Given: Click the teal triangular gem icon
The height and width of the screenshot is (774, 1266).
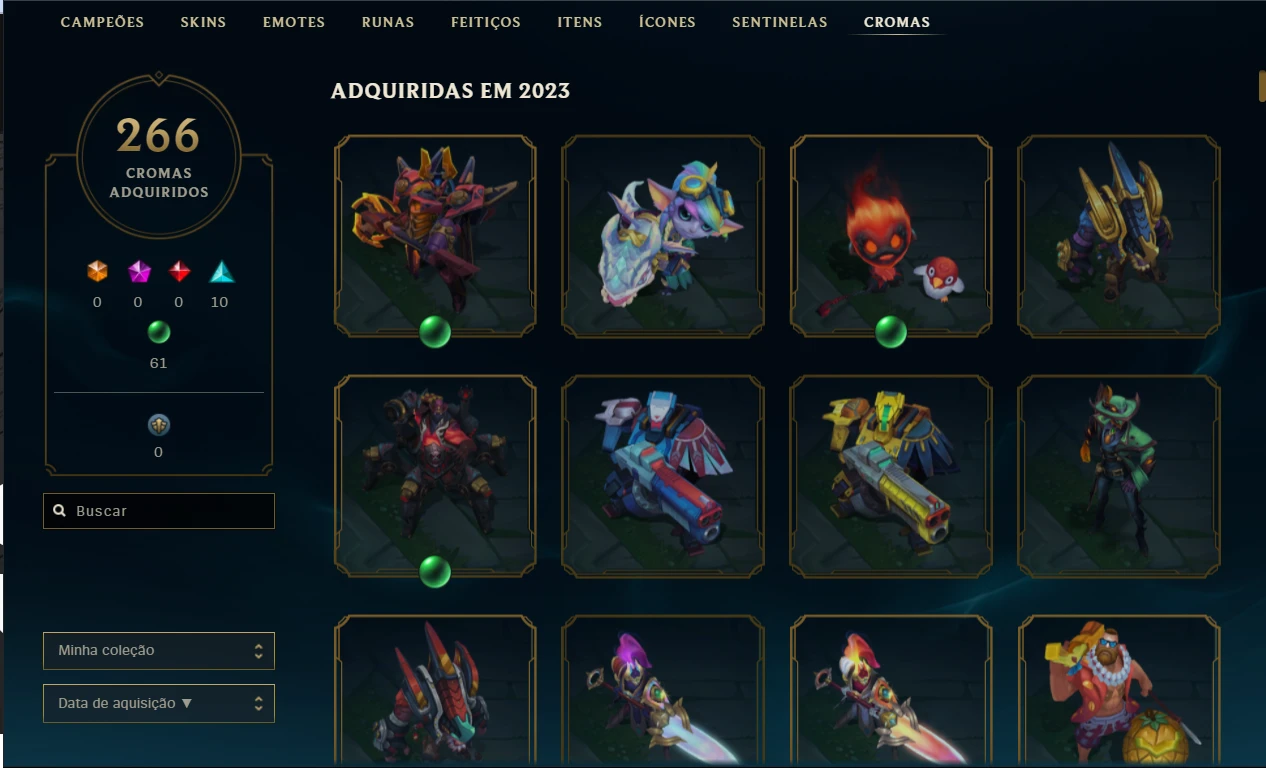Looking at the screenshot, I should point(221,271).
